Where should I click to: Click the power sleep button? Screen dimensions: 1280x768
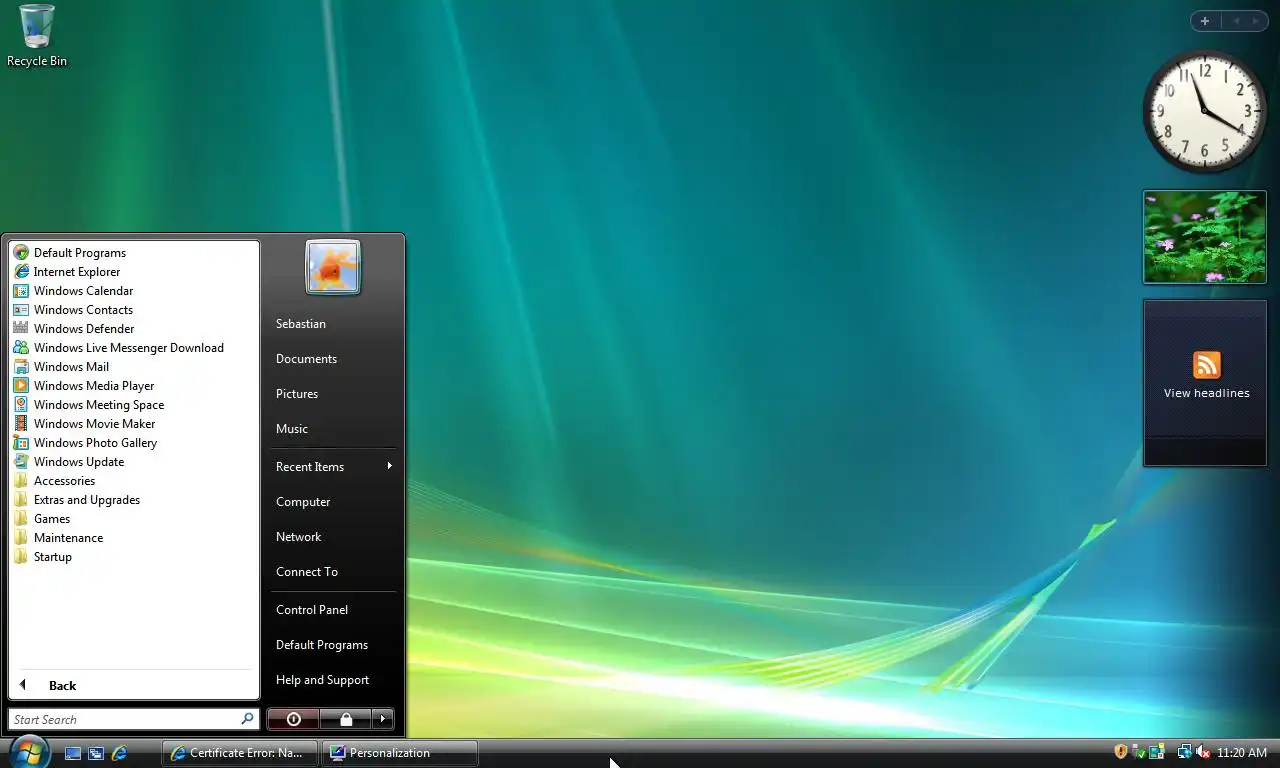293,719
